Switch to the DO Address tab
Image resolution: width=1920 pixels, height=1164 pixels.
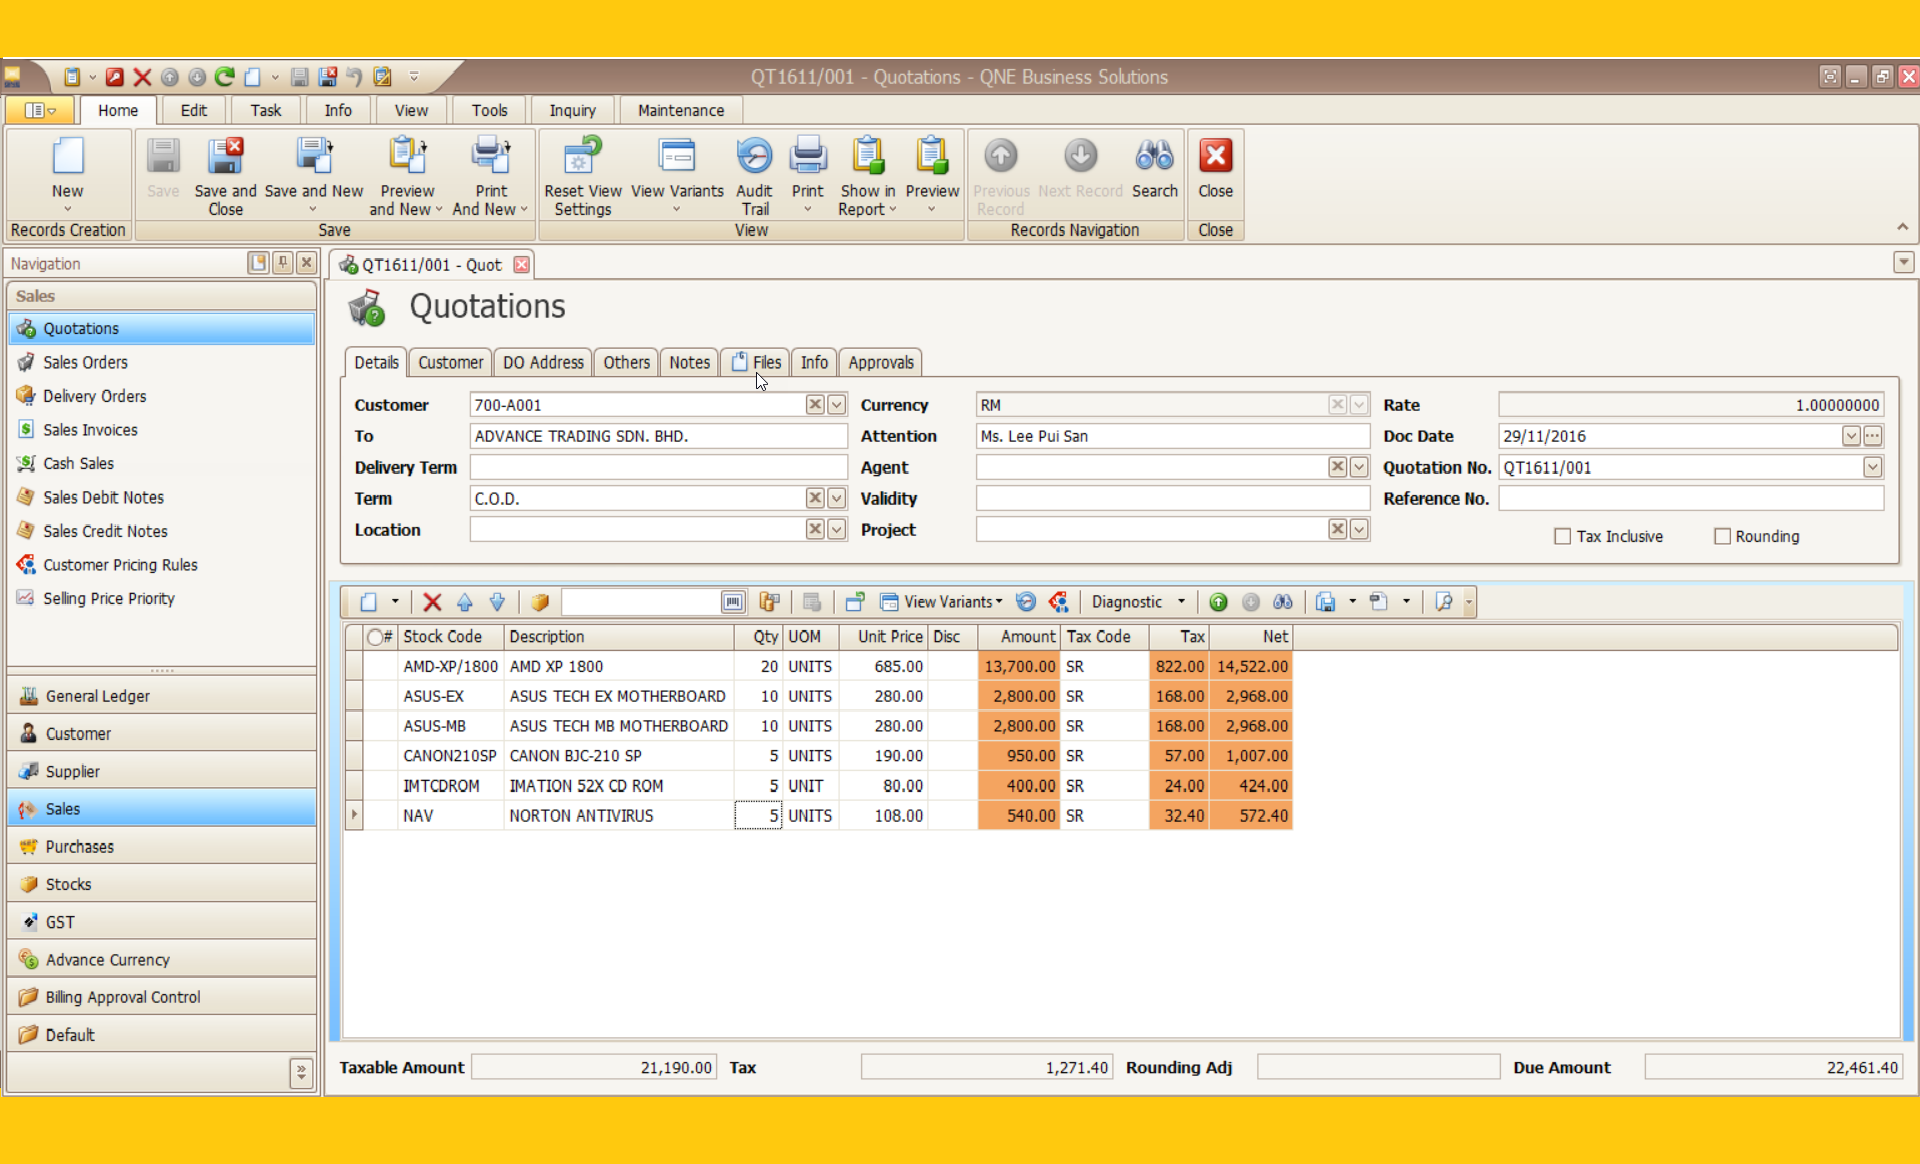click(x=543, y=362)
